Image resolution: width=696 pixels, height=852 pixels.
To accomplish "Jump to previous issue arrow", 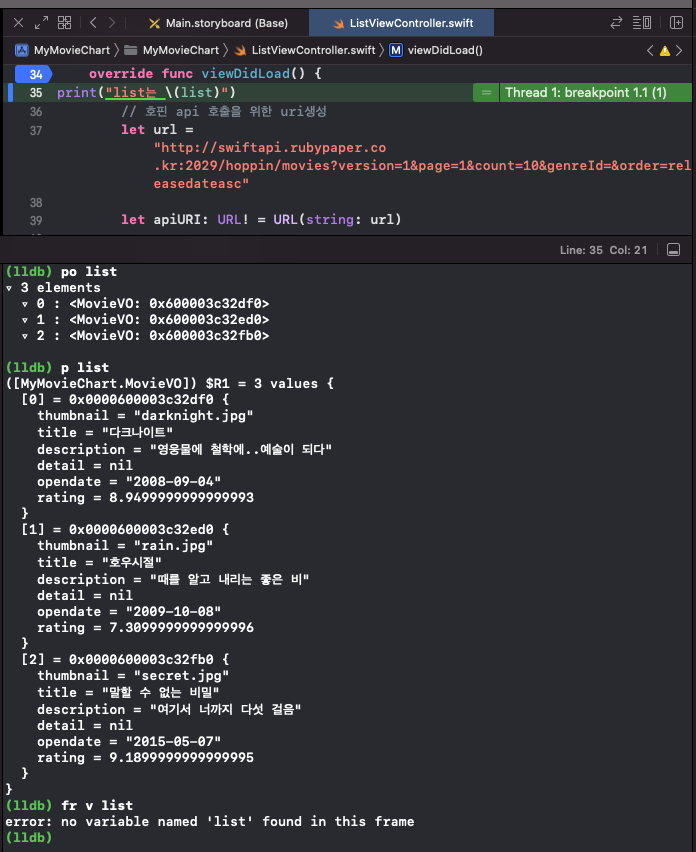I will point(650,51).
